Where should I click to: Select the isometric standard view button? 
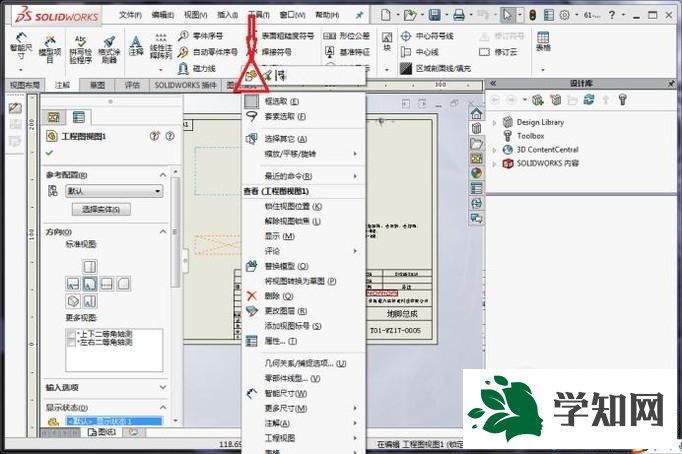point(73,301)
